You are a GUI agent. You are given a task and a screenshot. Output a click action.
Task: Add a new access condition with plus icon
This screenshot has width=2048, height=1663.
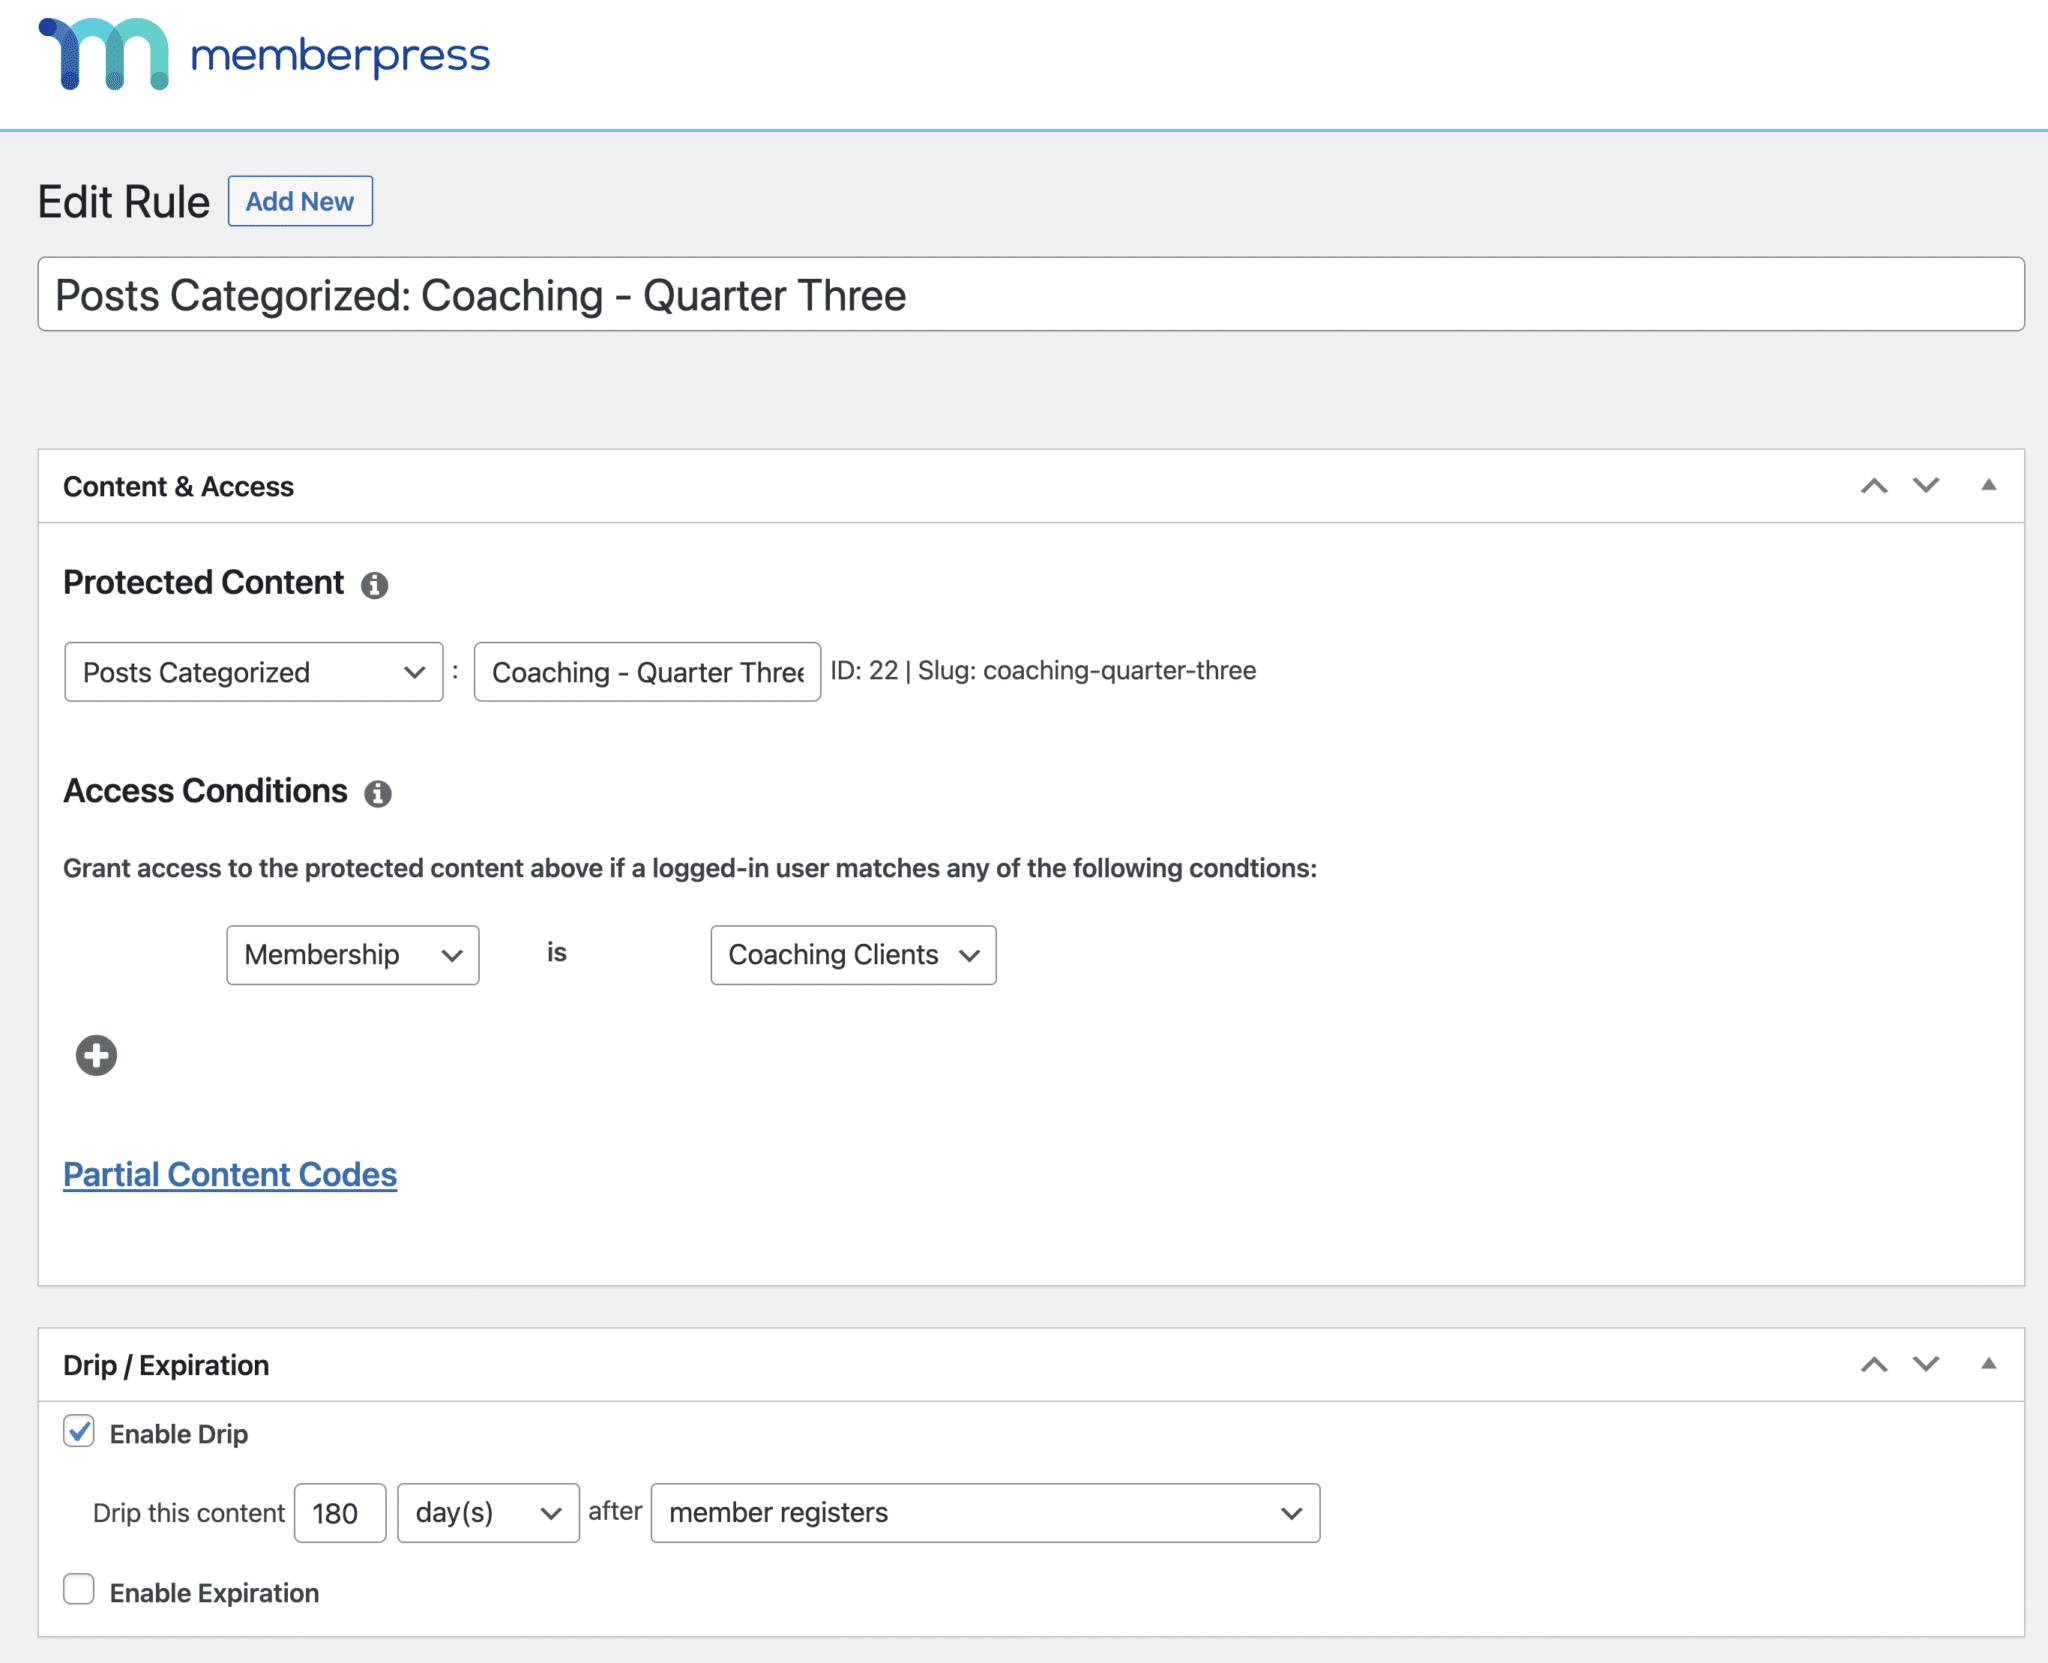[x=96, y=1055]
